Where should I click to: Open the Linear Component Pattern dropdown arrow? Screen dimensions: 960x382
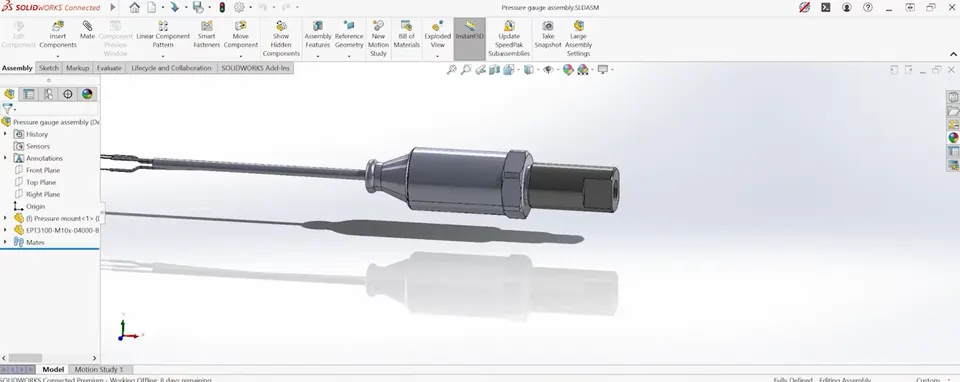click(163, 56)
